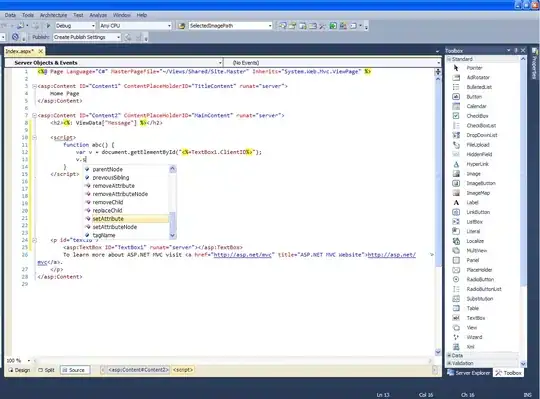
Task: Select the TextBox control in Toolbox
Action: (469, 318)
